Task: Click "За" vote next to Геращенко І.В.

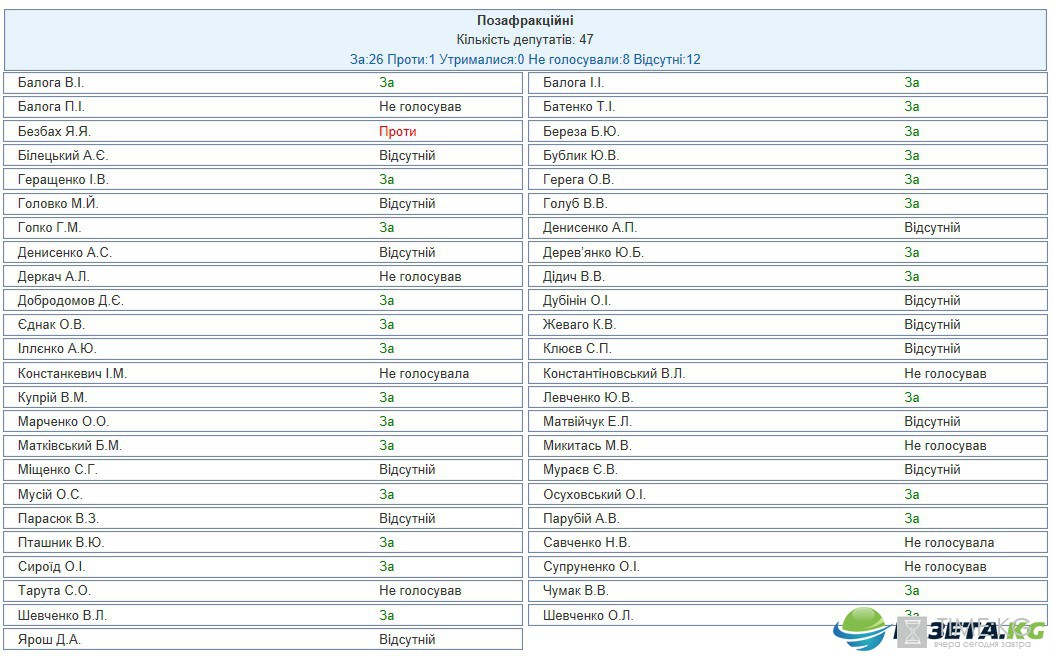Action: (x=386, y=180)
